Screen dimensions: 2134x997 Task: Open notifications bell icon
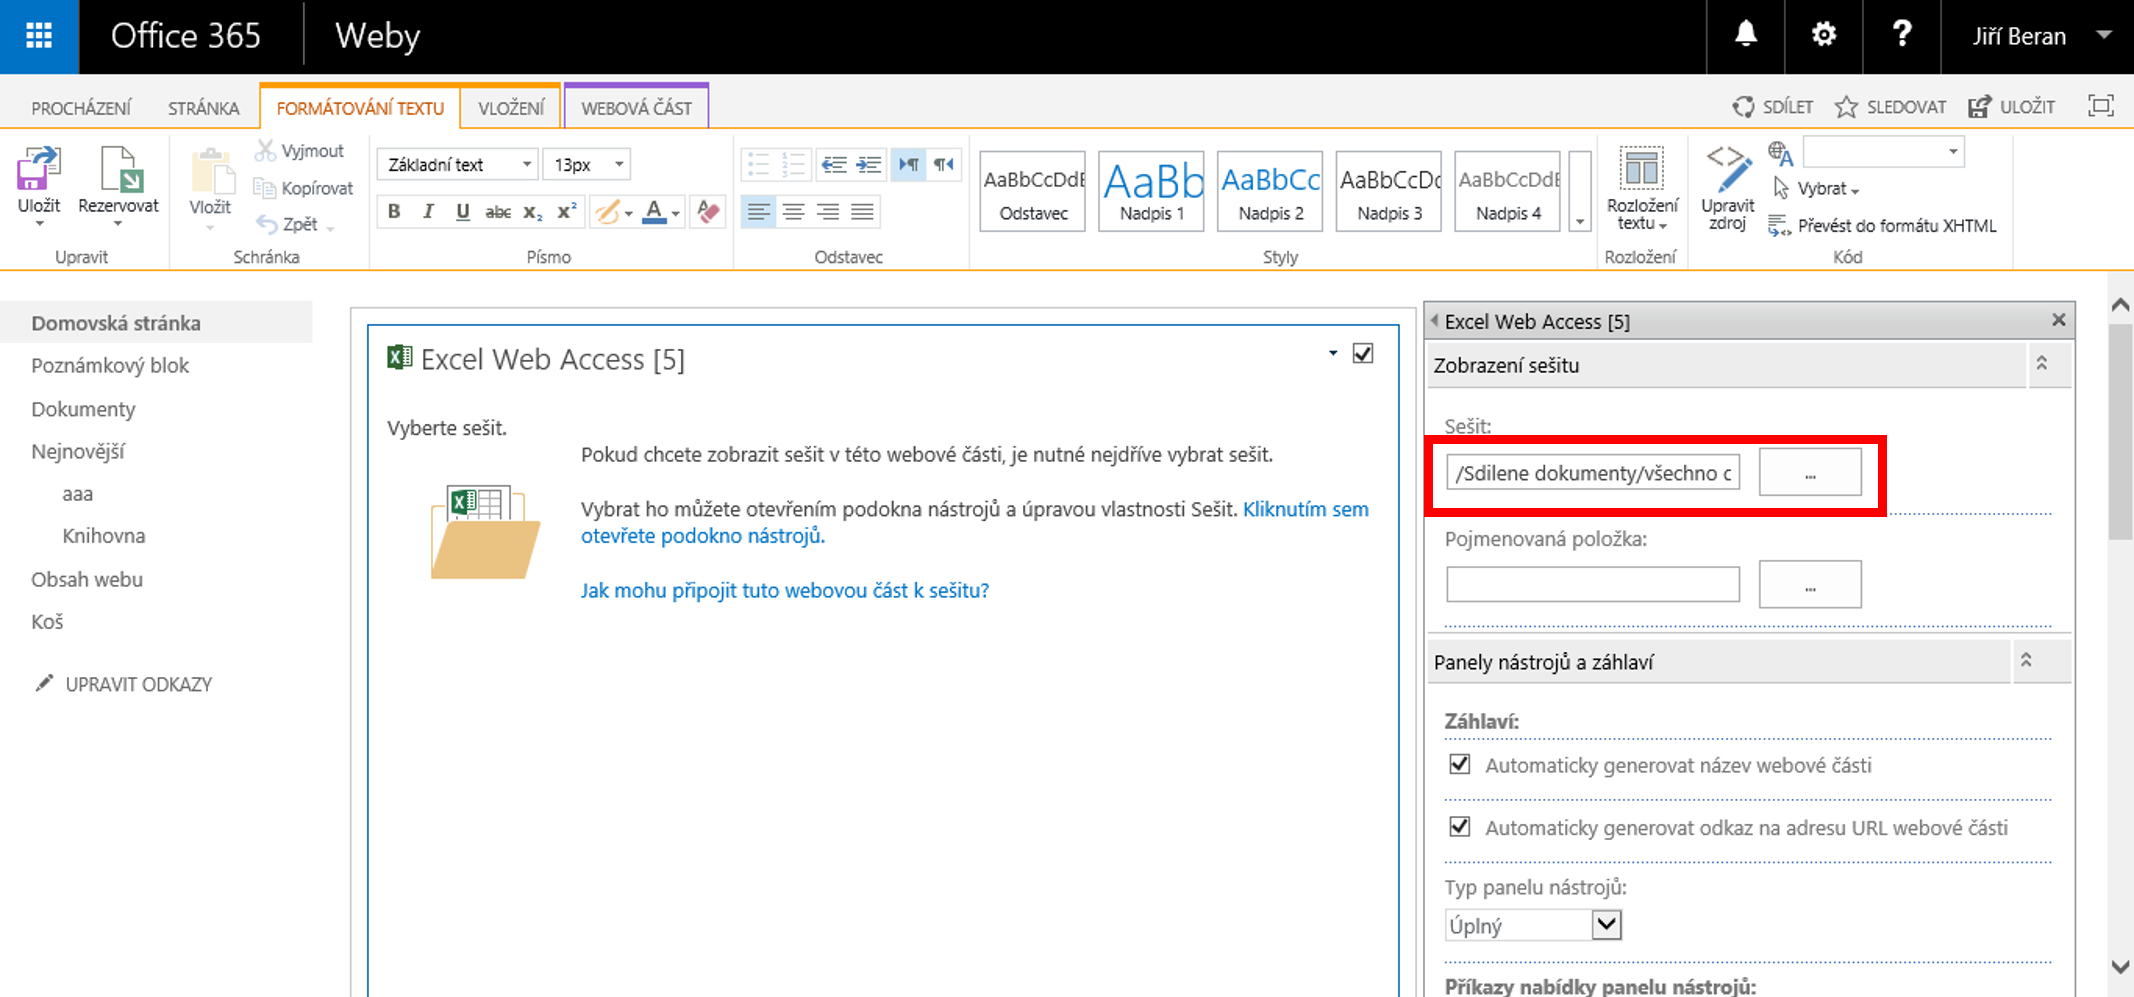click(x=1745, y=35)
